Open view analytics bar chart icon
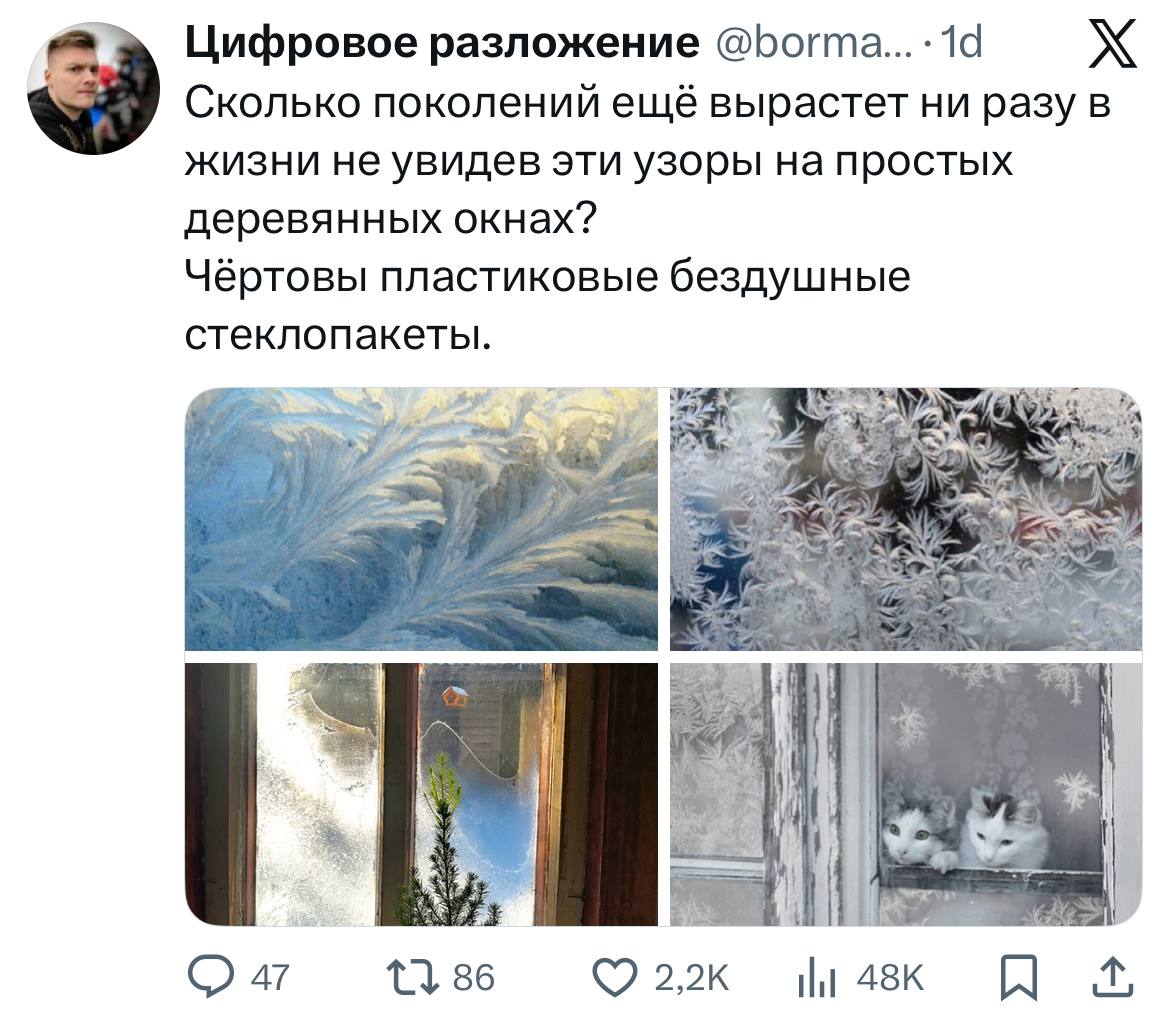Viewport: 1170px width, 1025px height. (x=816, y=979)
